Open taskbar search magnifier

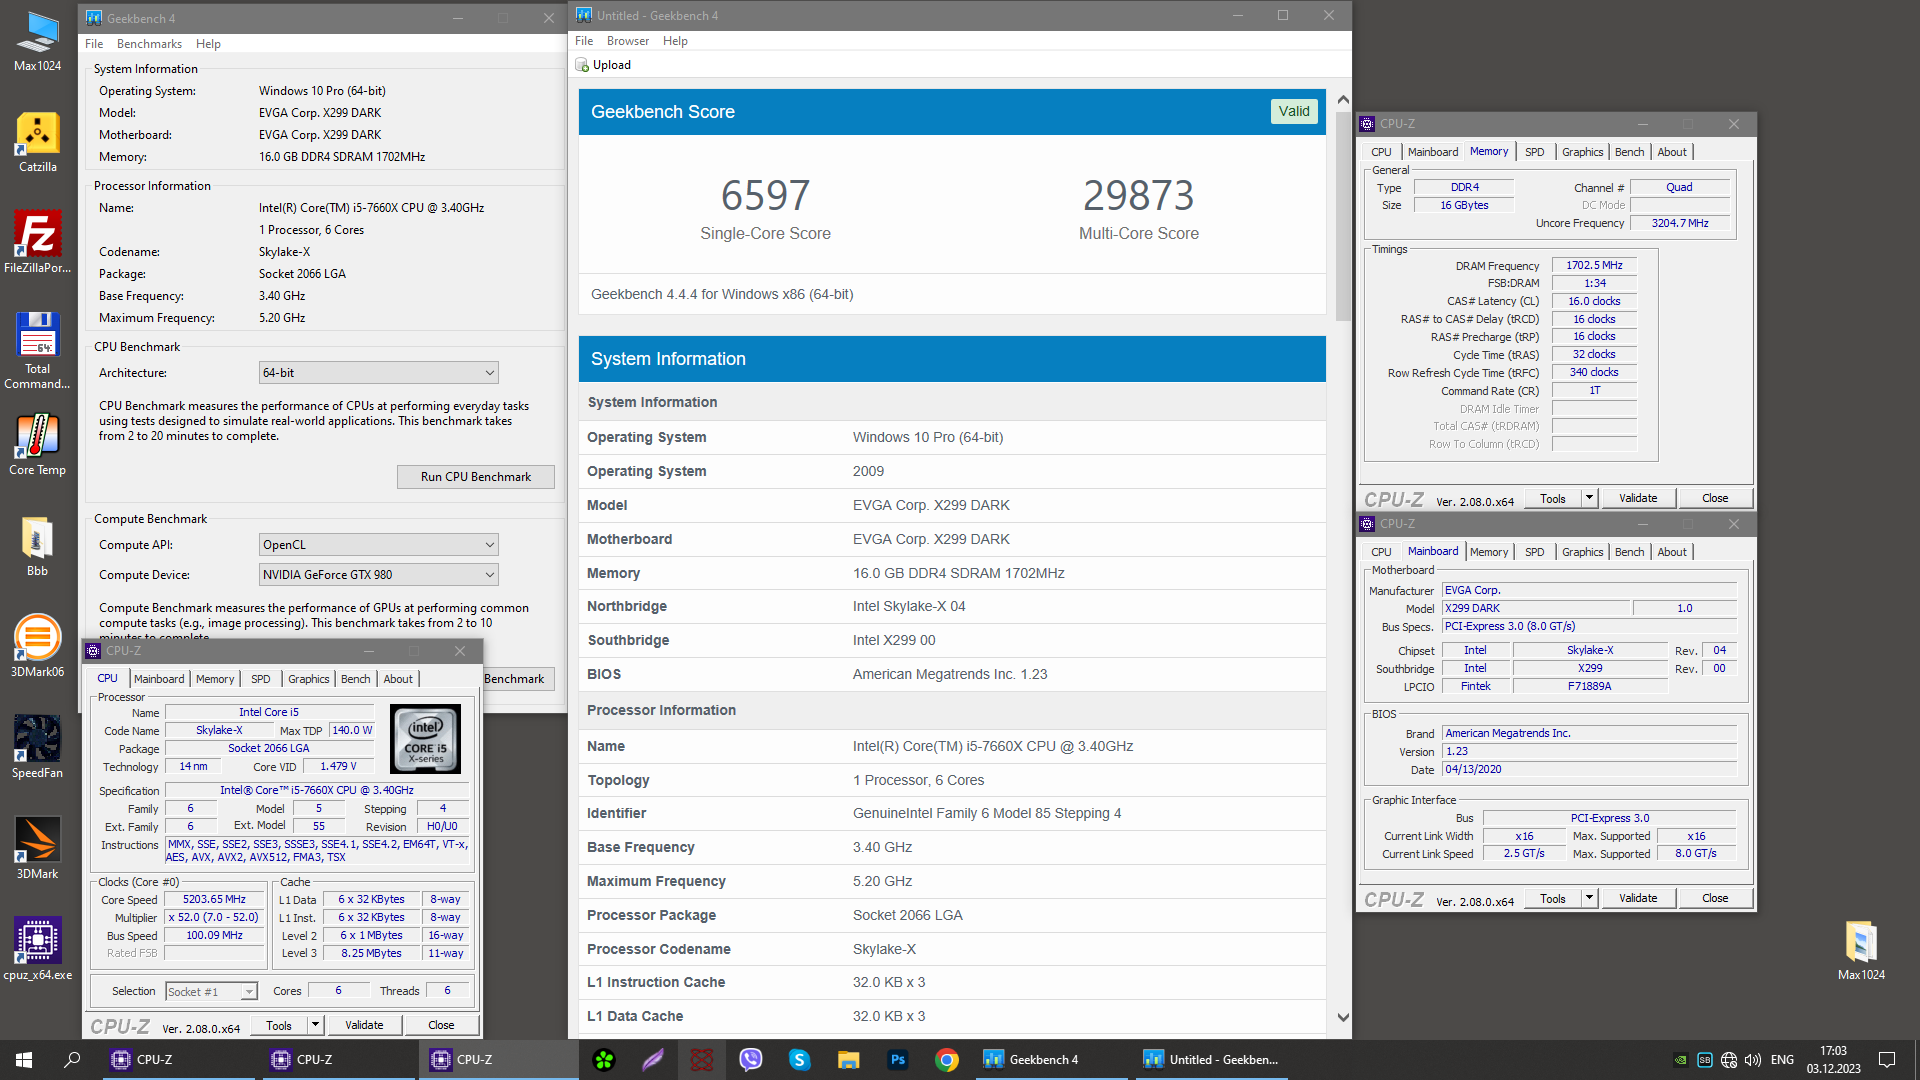pyautogui.click(x=72, y=1060)
